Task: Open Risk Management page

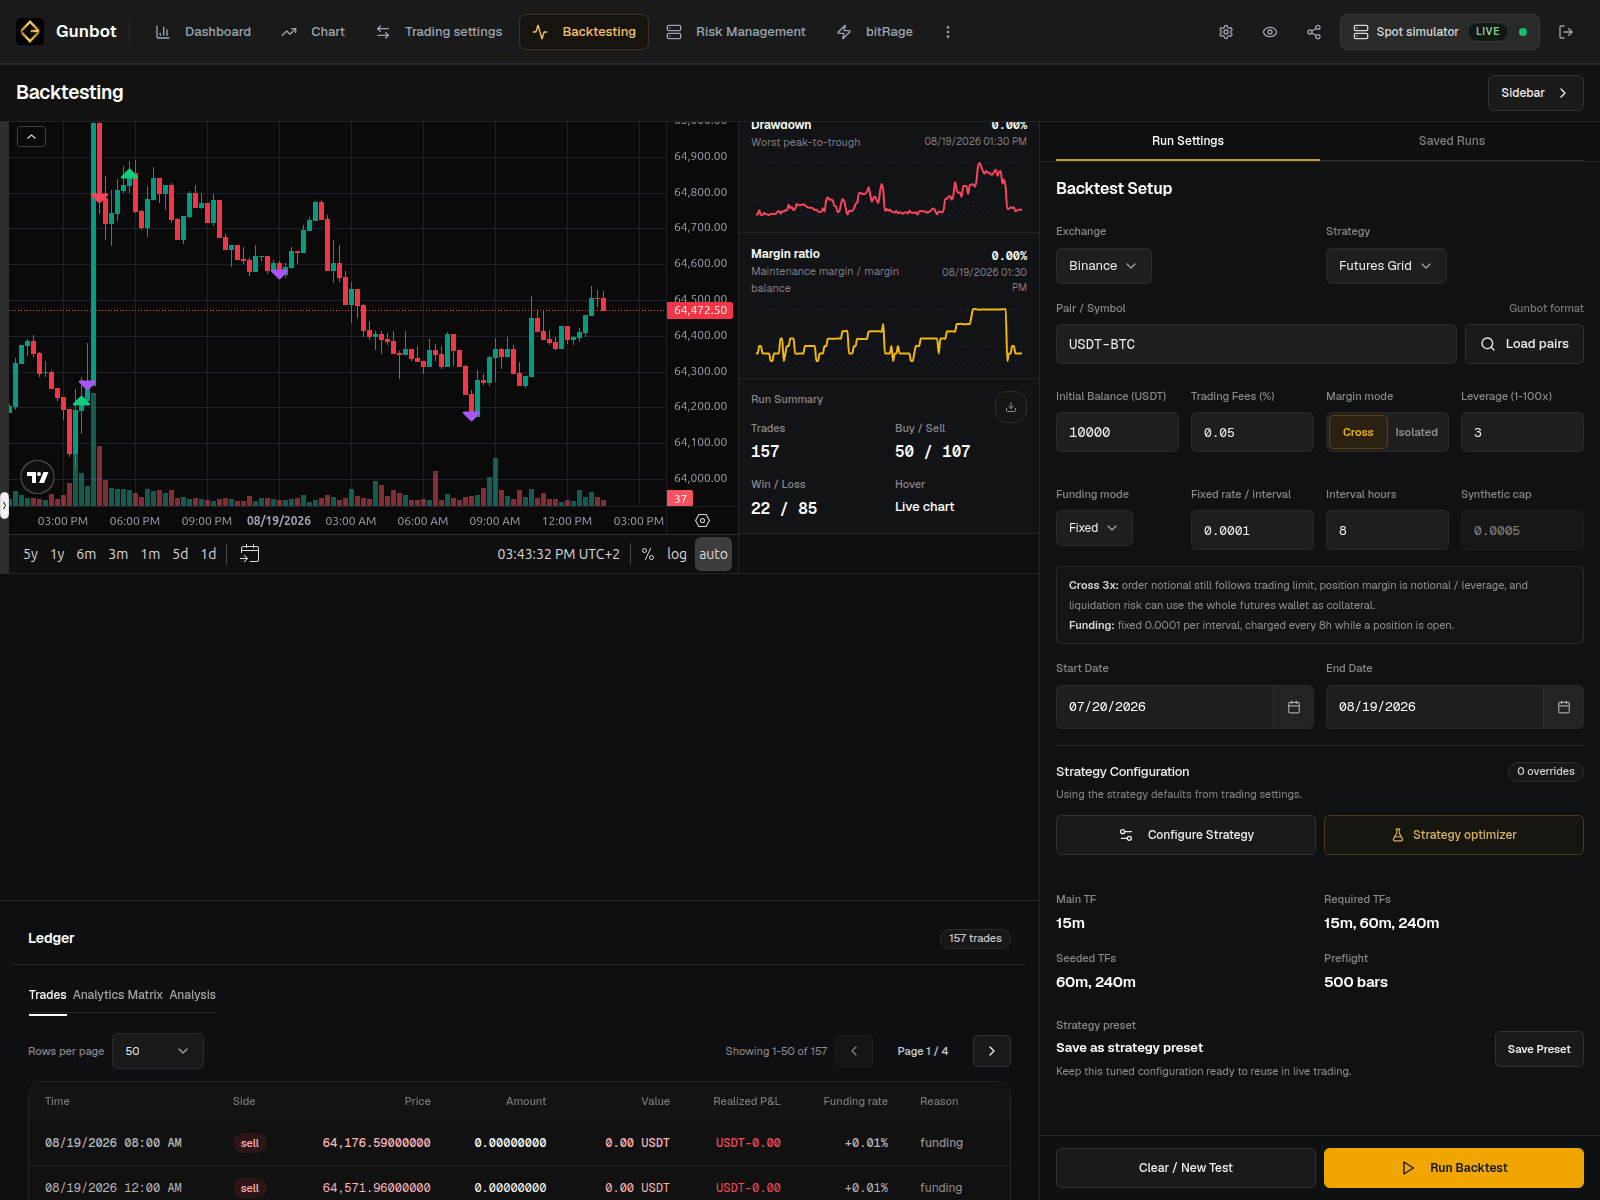Action: [736, 32]
